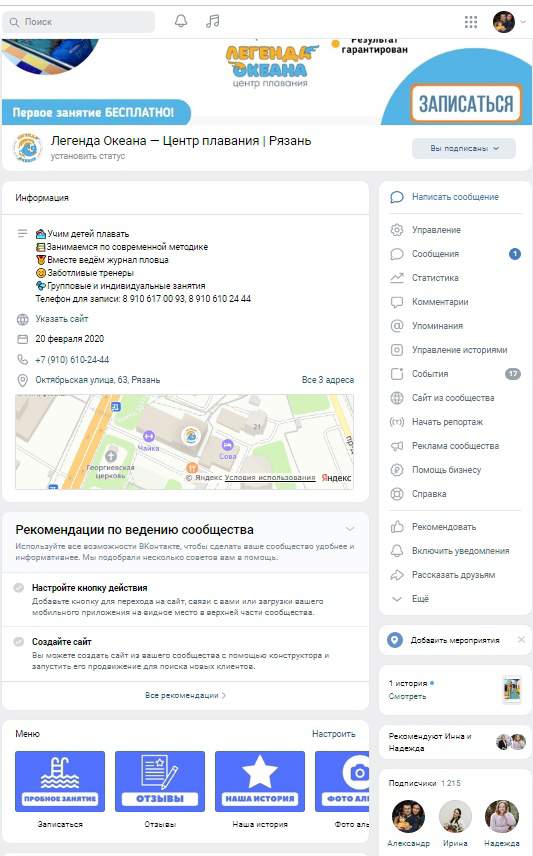Click установить статус under community name
The image size is (533, 856).
point(88,156)
